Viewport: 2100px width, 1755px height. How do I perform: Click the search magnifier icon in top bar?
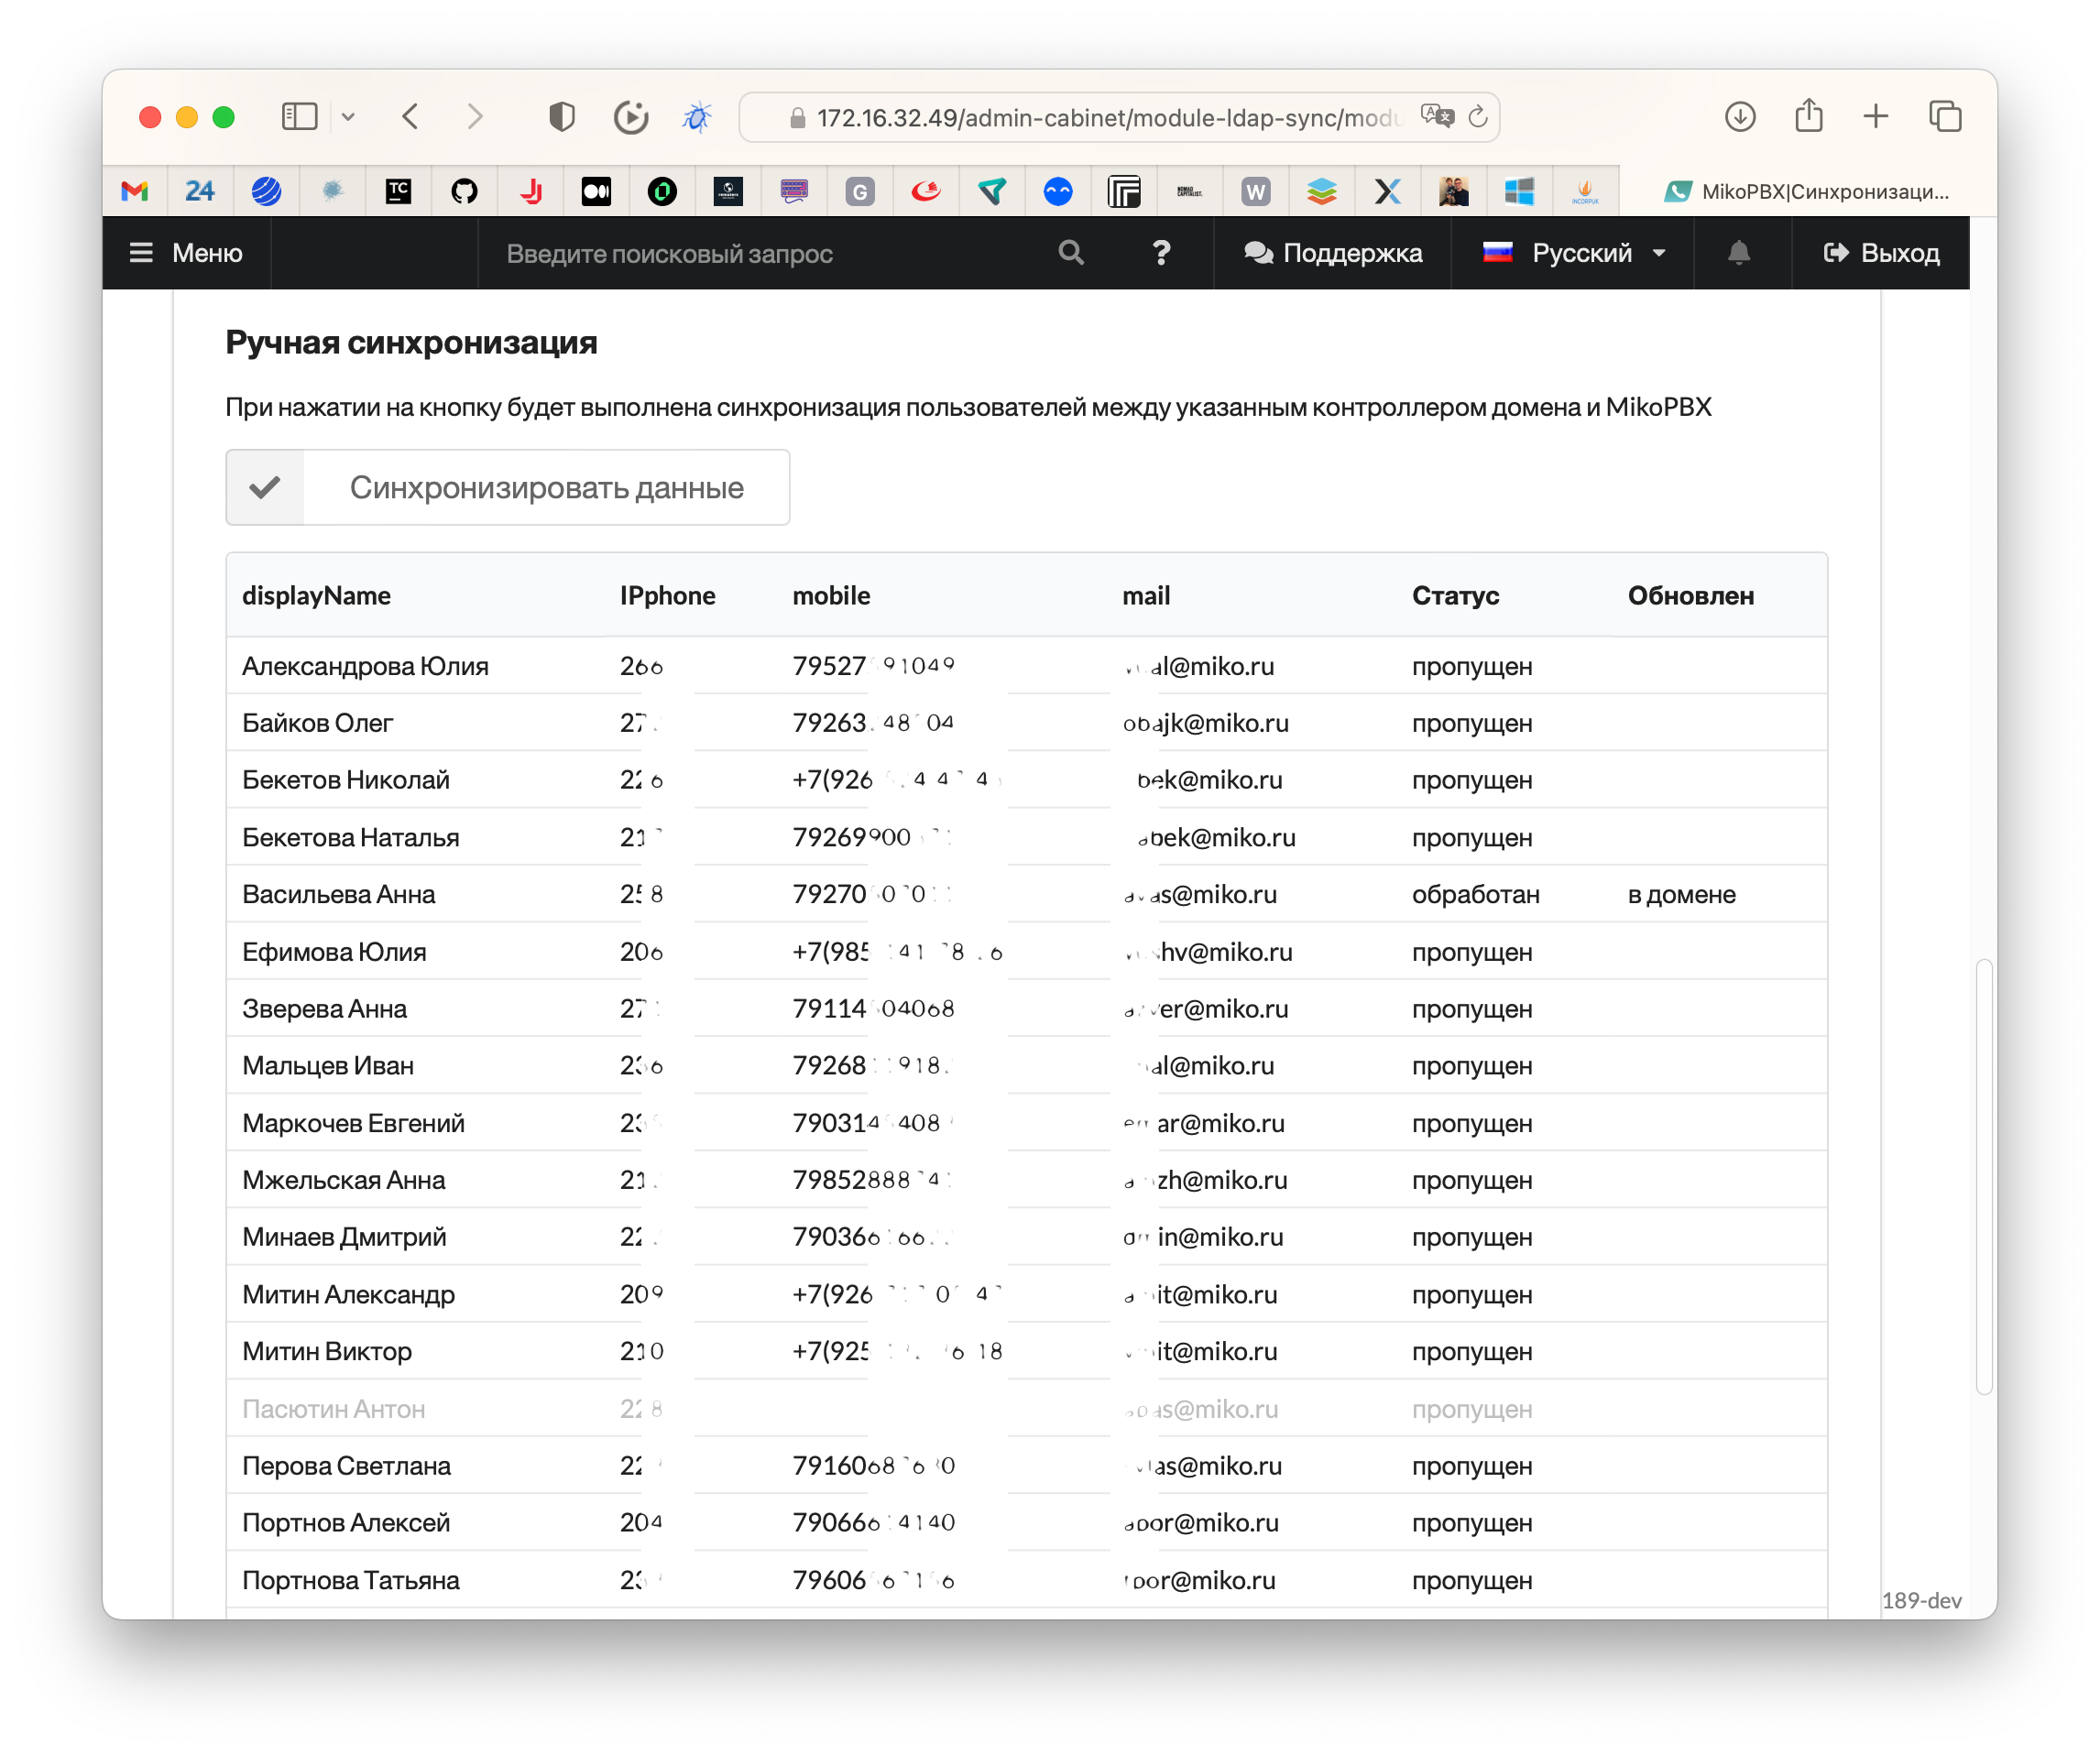click(1070, 253)
